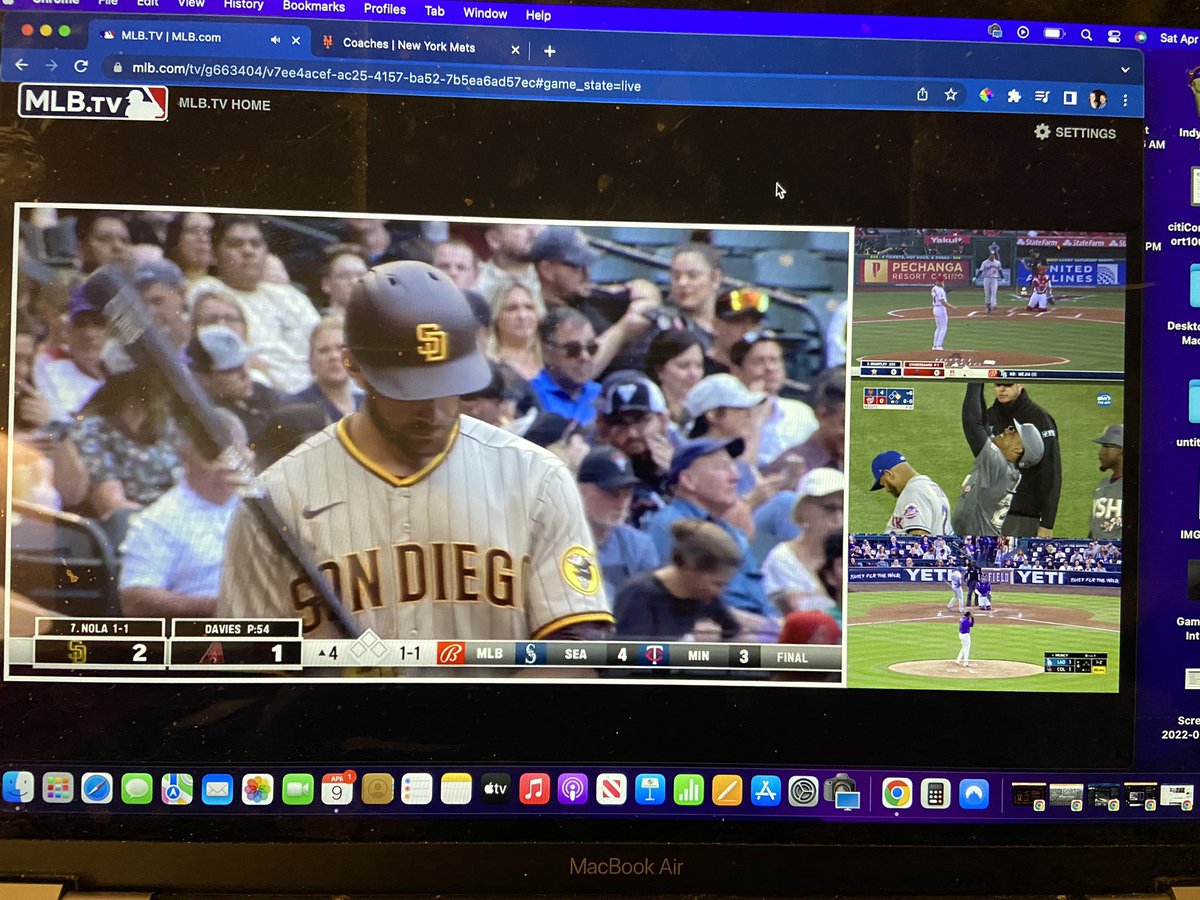The image size is (1200, 900).
Task: Open Maps from the Dock
Action: (177, 789)
